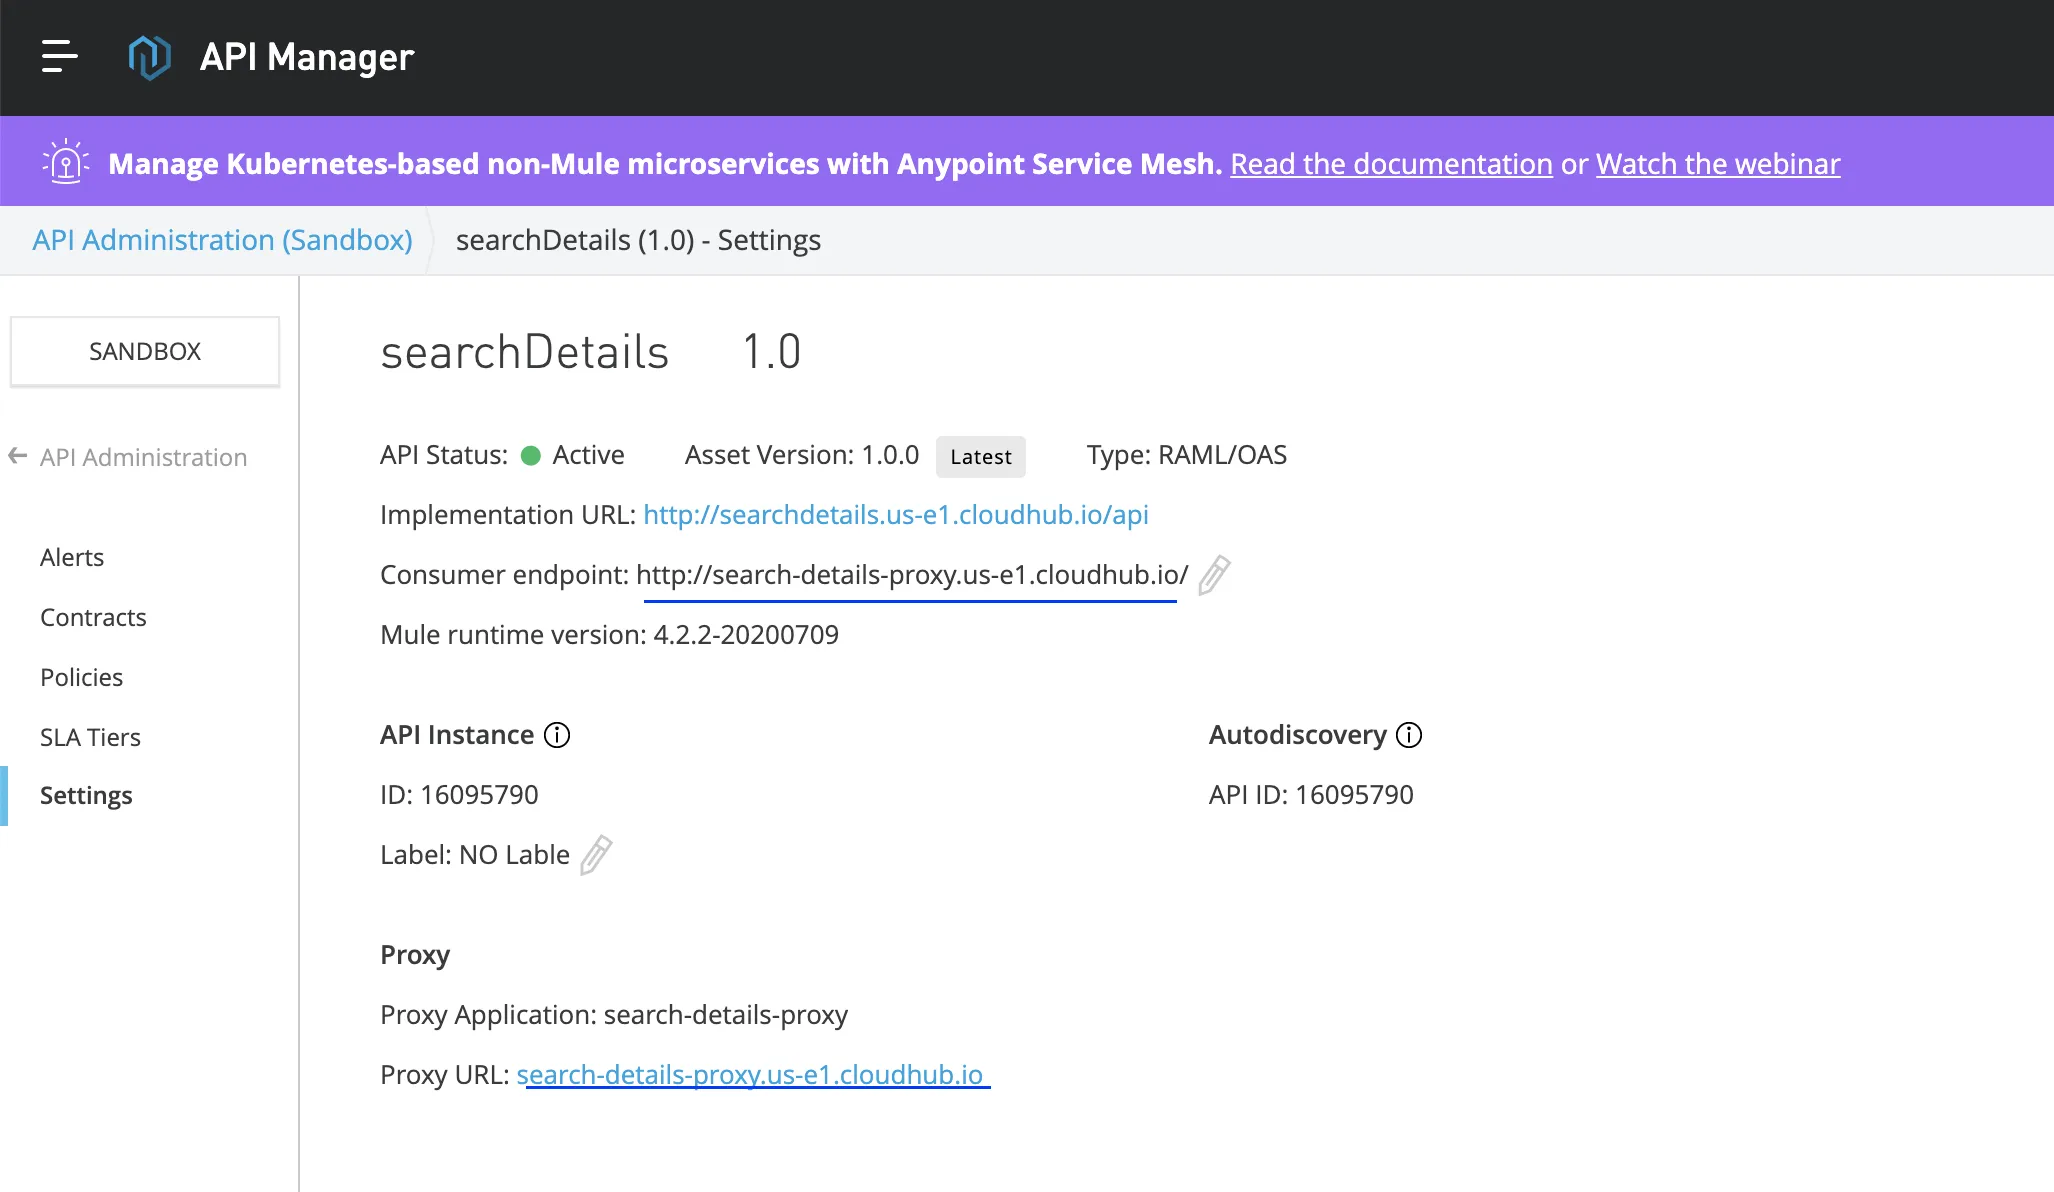Screen dimensions: 2054x1192
Task: Open the Alerts section
Action: point(72,557)
